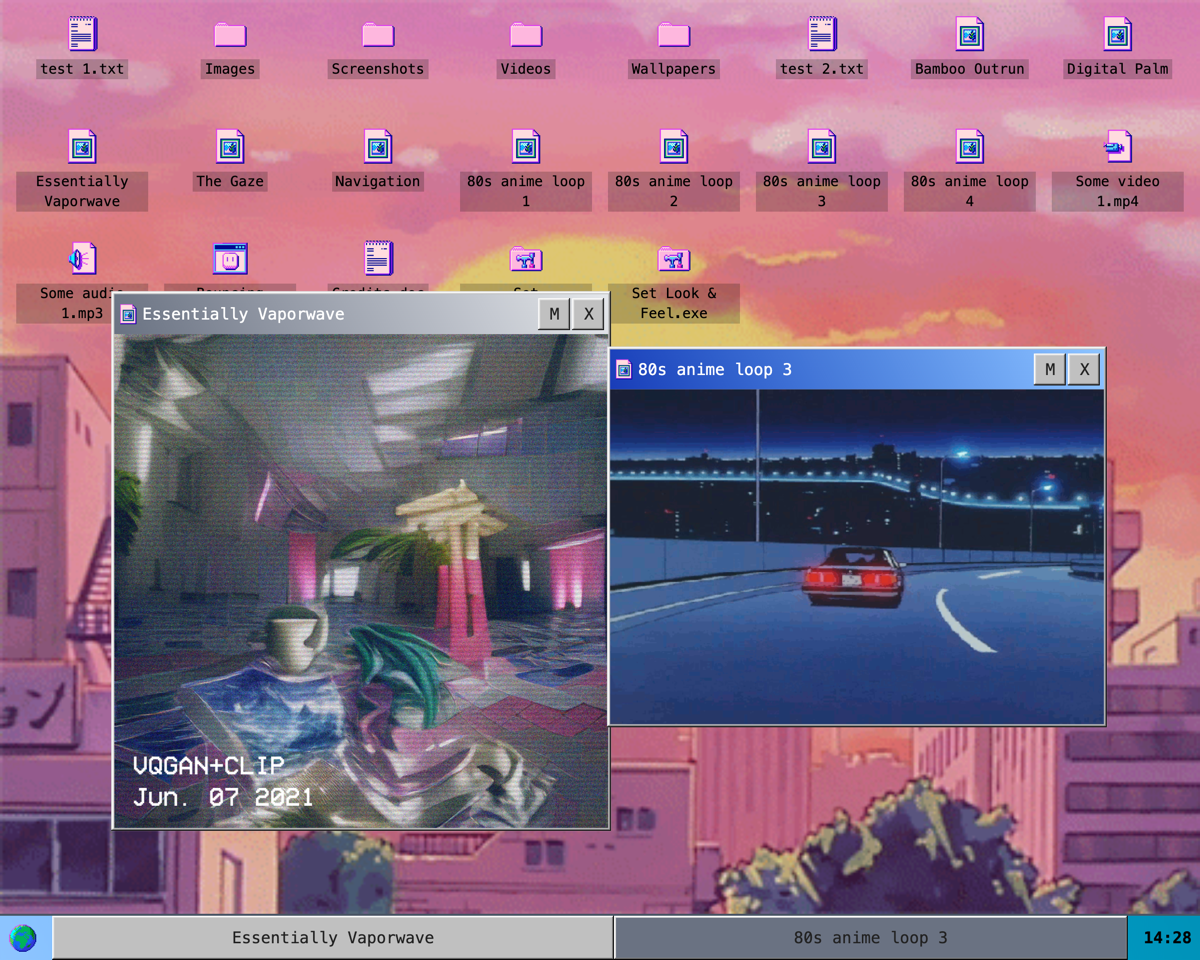This screenshot has width=1200, height=960.
Task: Open the Screenshots folder
Action: (377, 34)
